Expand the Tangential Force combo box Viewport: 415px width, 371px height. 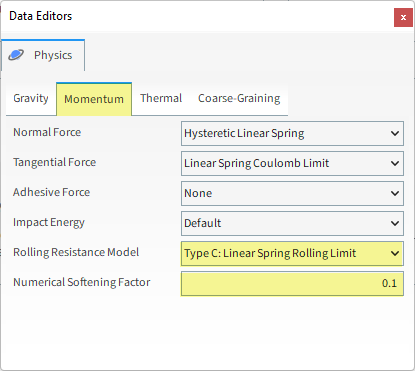[292, 163]
